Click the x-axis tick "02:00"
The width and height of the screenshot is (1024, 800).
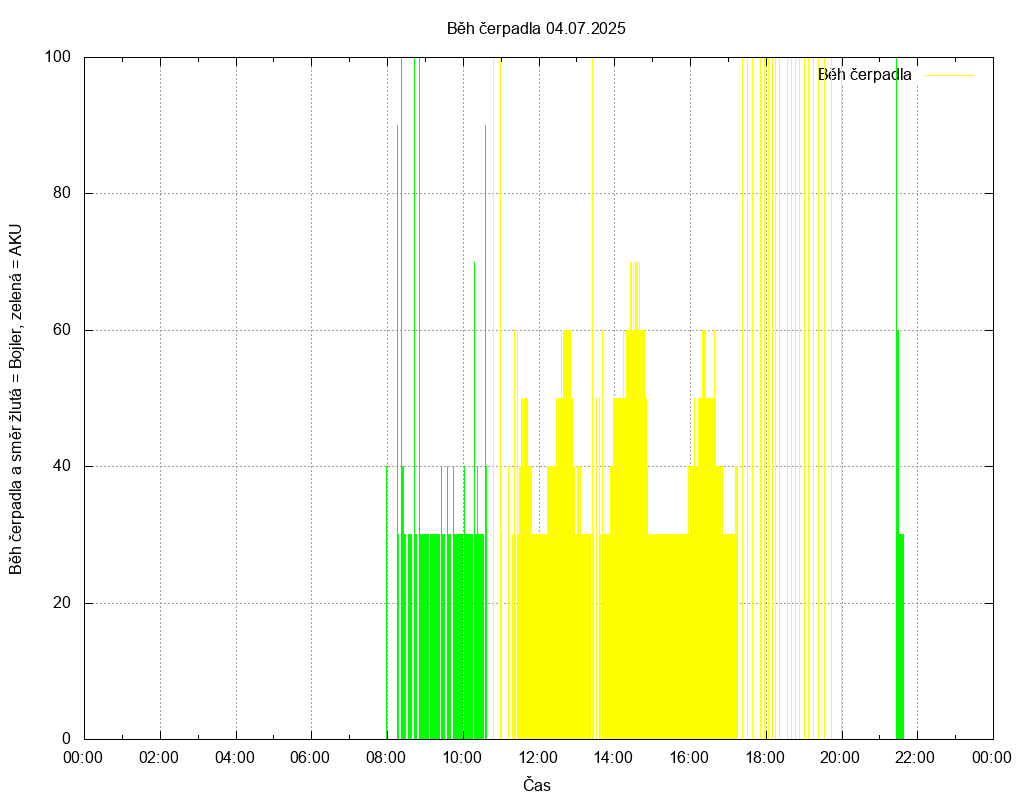click(x=159, y=758)
